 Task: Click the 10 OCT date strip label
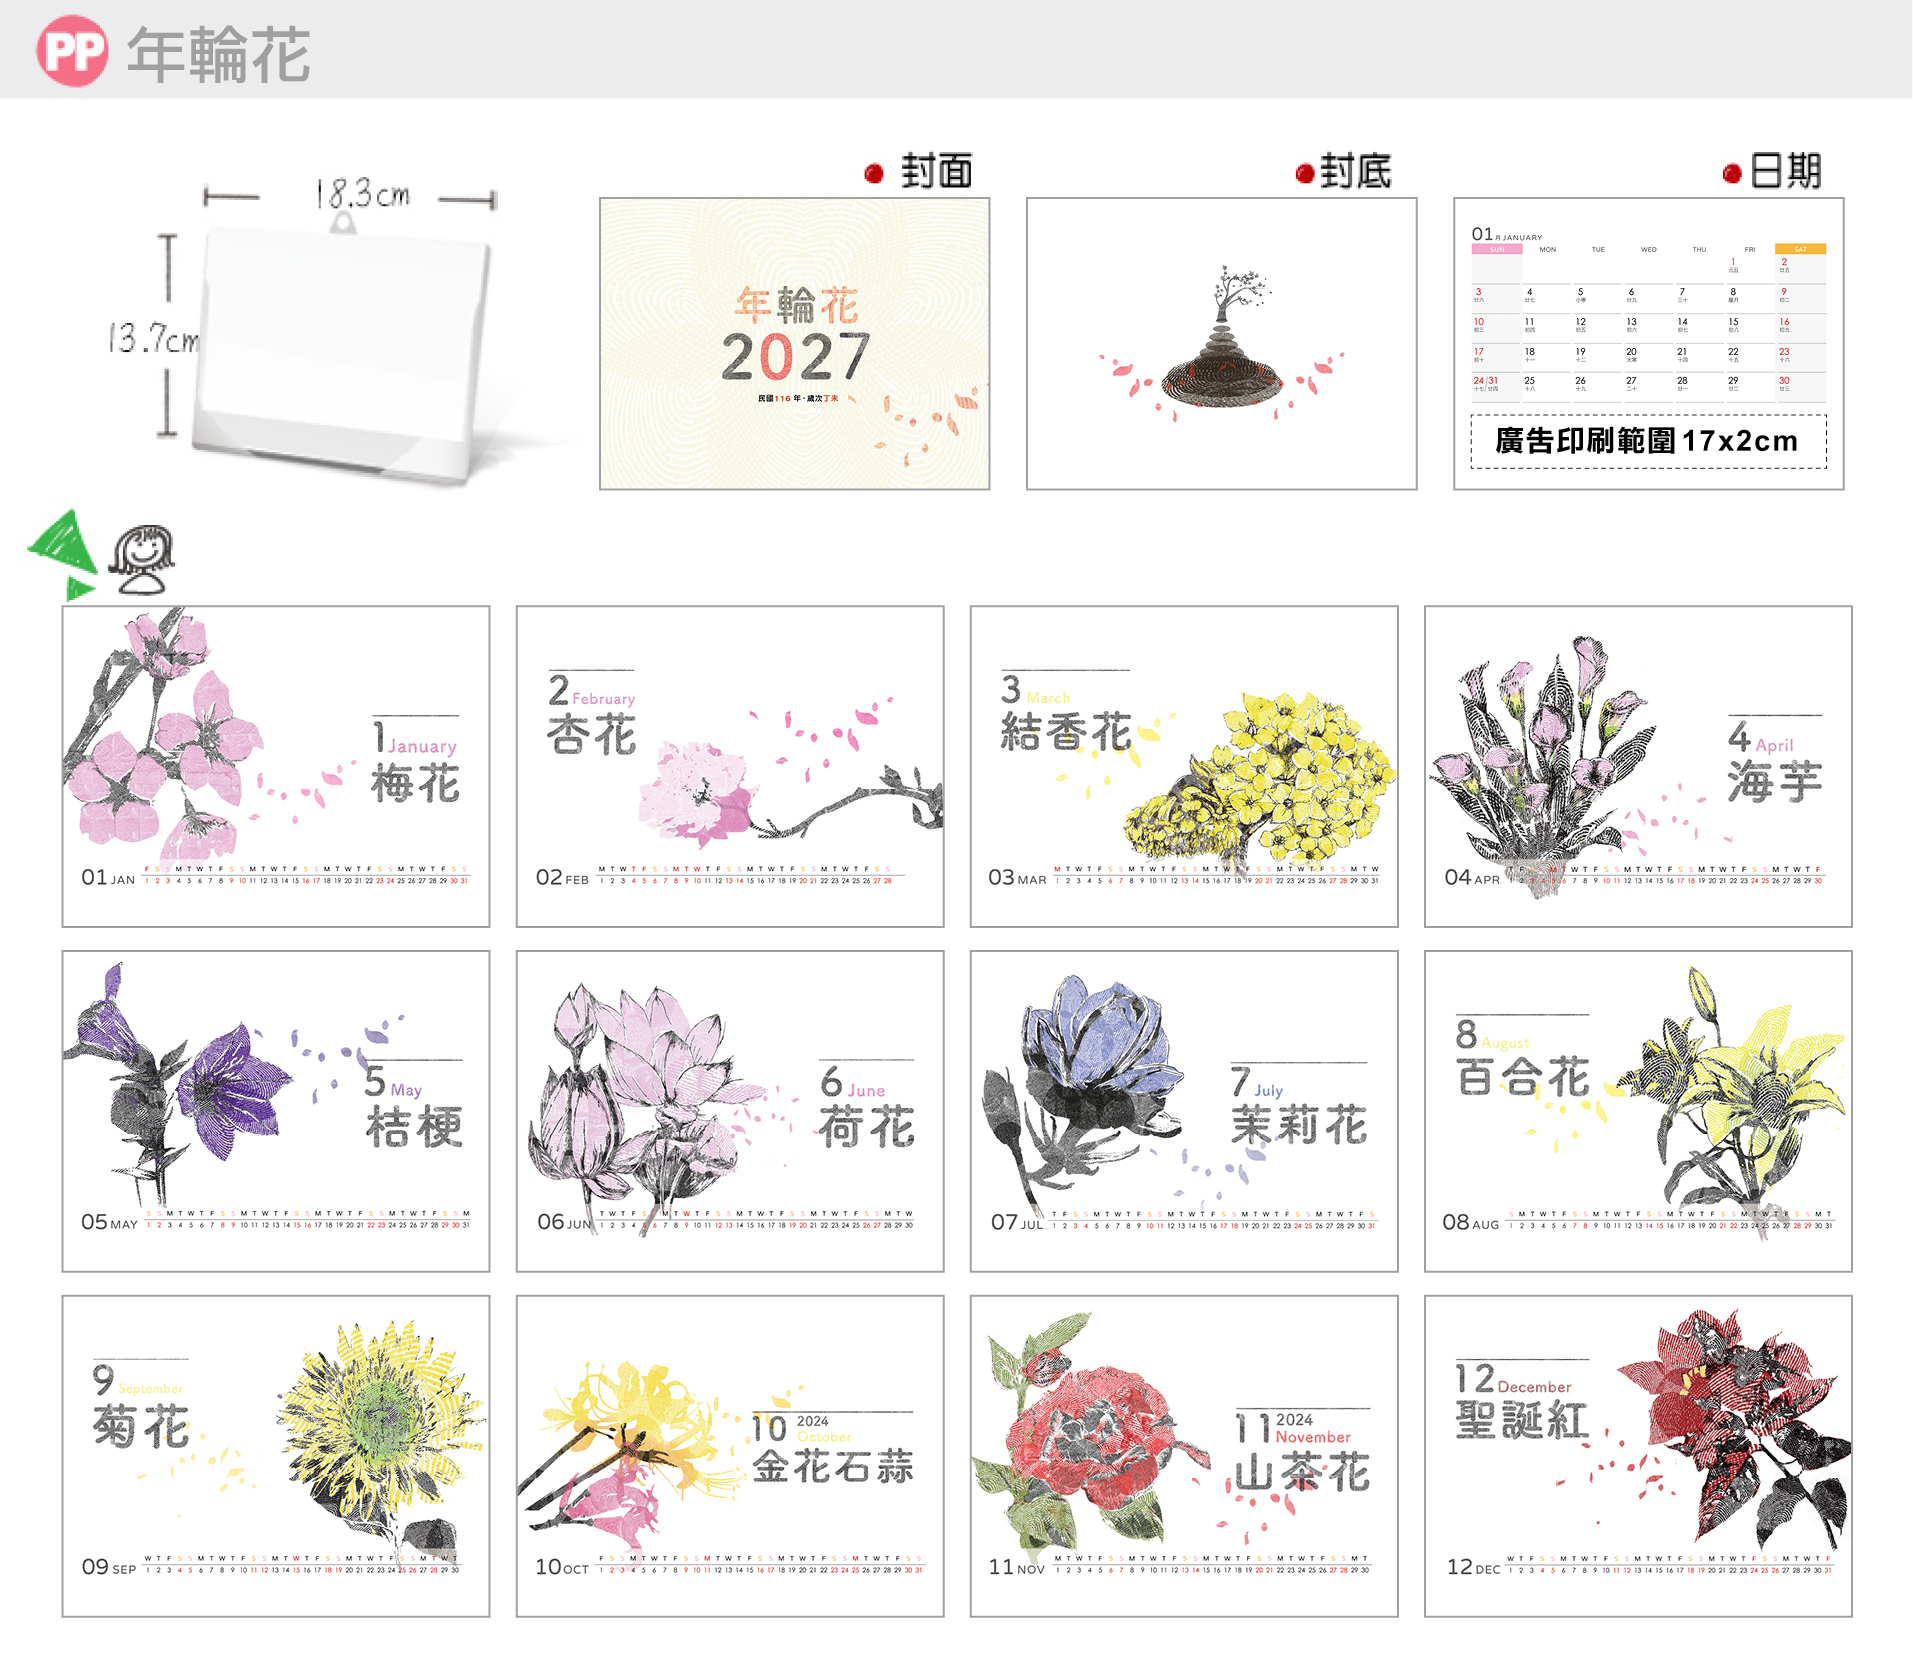click(562, 1568)
